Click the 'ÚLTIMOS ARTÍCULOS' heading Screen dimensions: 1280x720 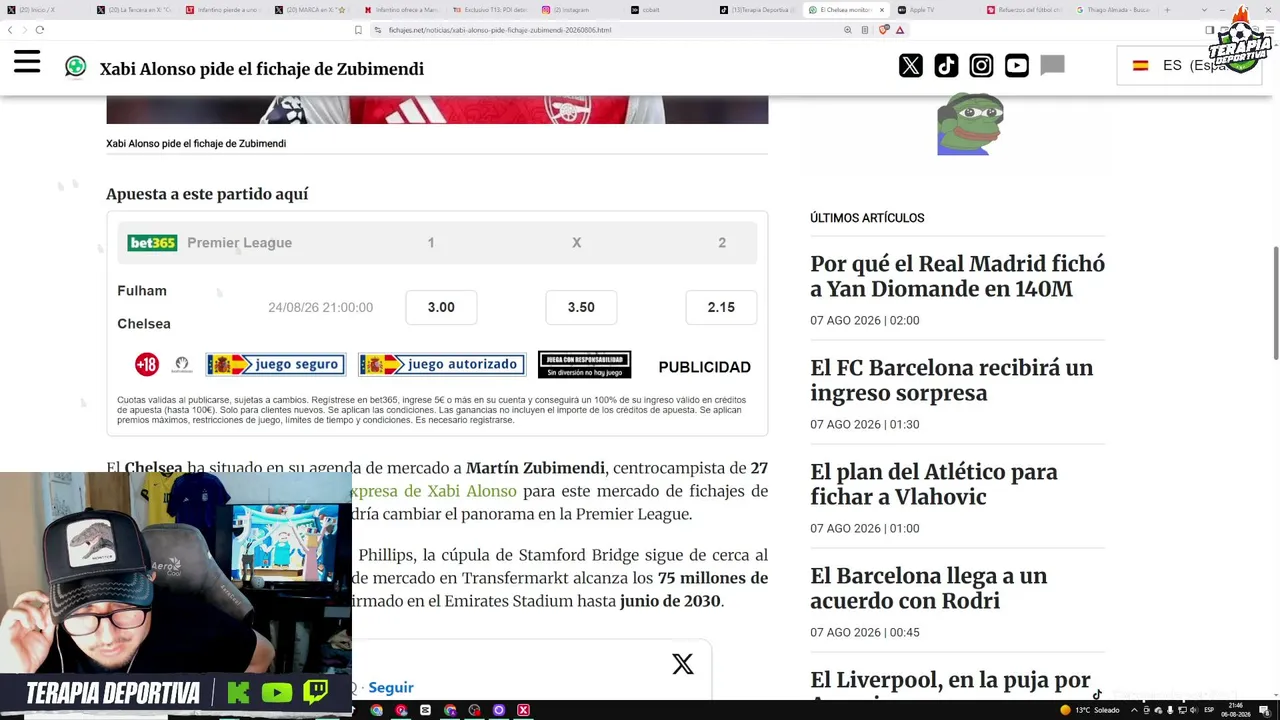click(x=867, y=218)
